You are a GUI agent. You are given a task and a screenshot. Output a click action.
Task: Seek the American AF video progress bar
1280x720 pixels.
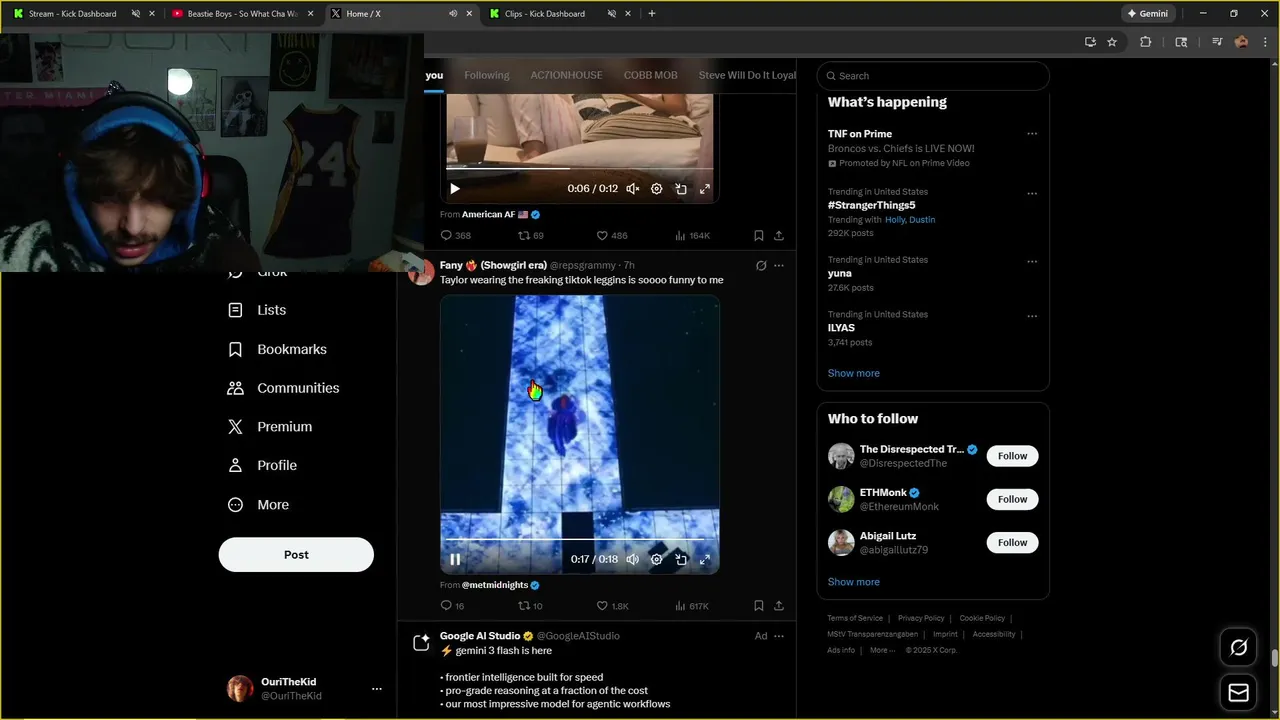pyautogui.click(x=580, y=169)
